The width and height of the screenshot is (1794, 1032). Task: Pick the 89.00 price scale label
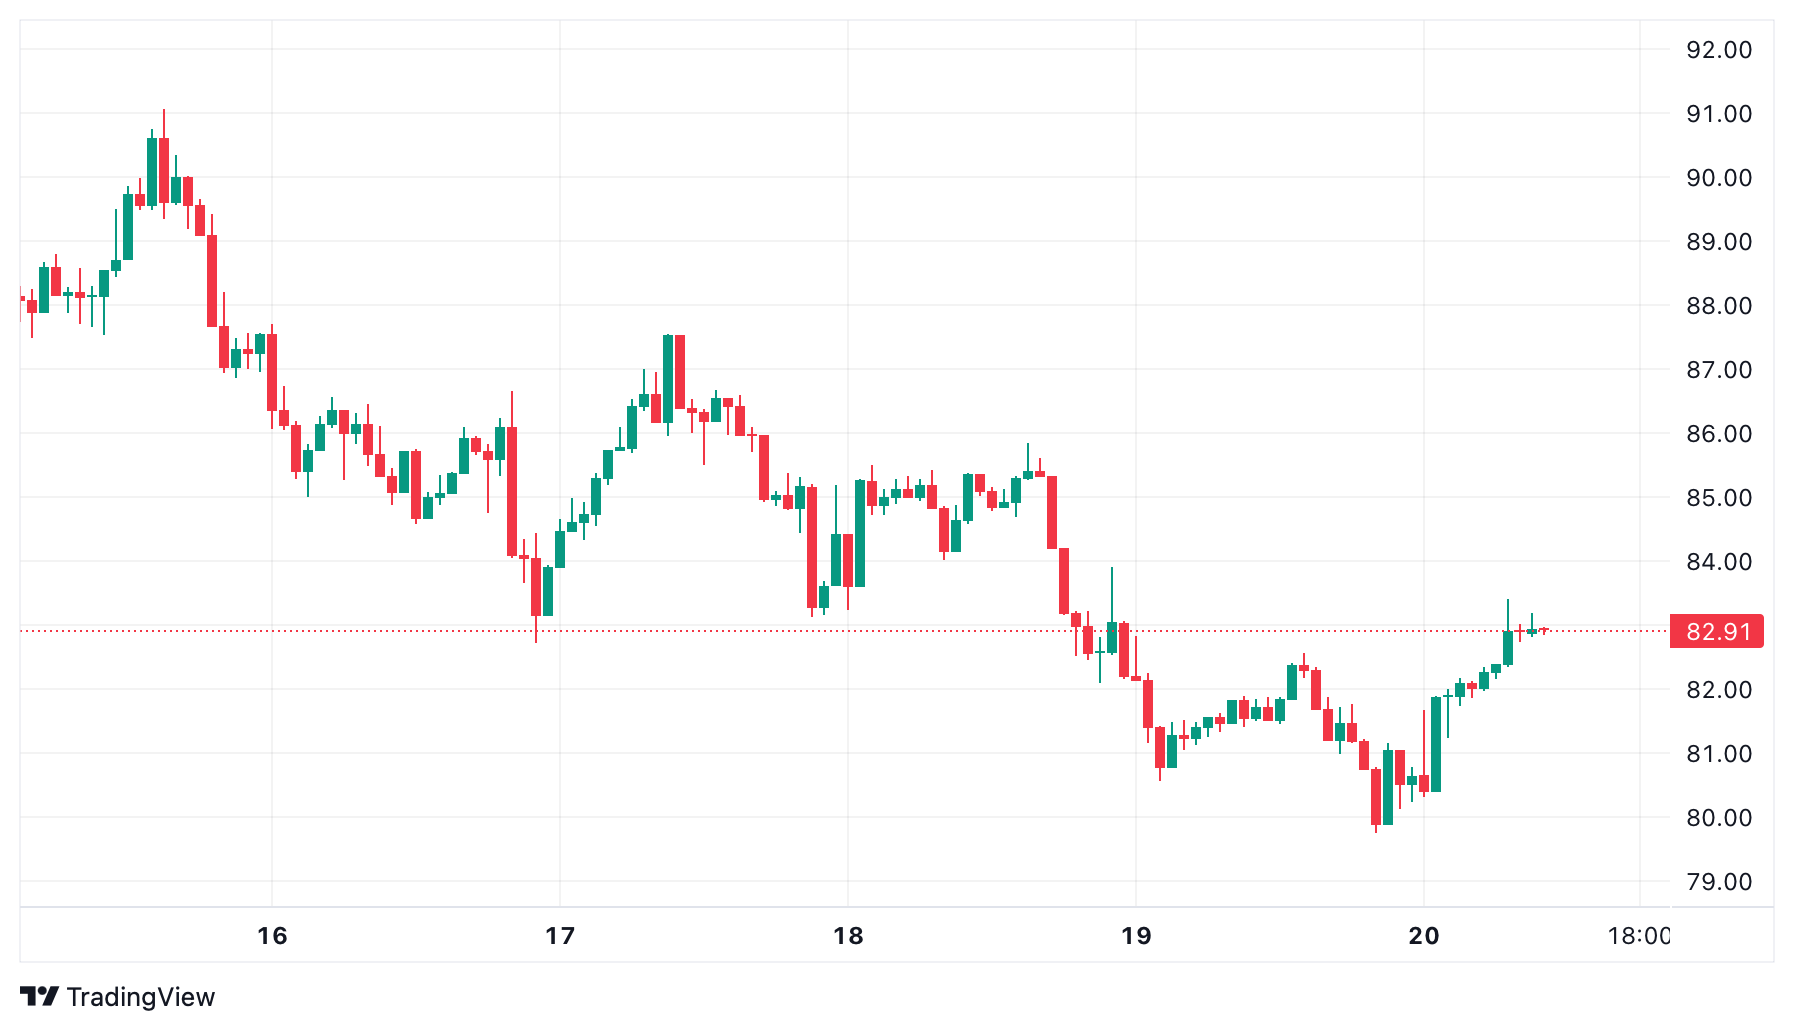pyautogui.click(x=1719, y=242)
